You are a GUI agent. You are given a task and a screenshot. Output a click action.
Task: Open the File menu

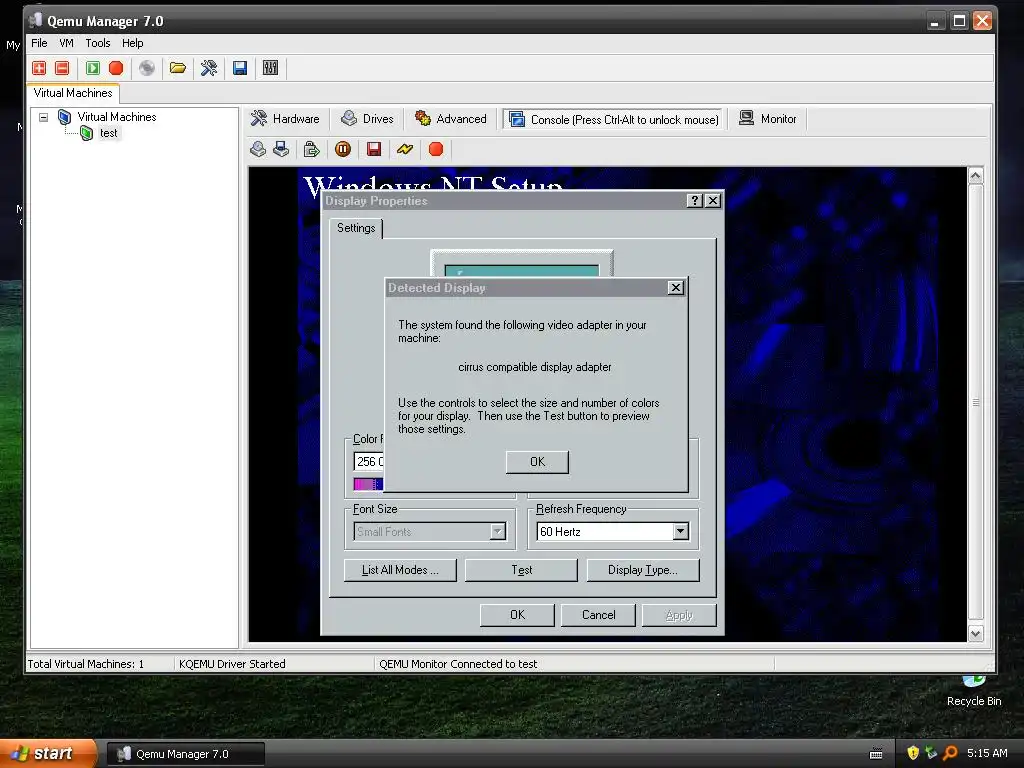pyautogui.click(x=39, y=43)
